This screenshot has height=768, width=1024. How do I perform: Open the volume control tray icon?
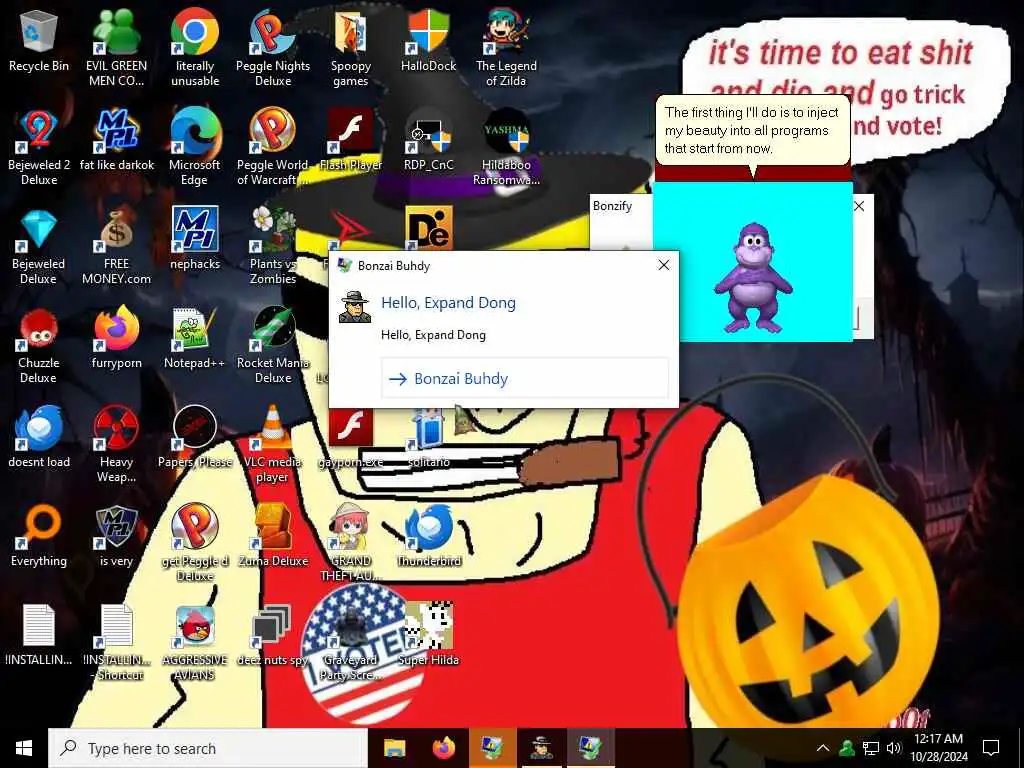coord(893,748)
